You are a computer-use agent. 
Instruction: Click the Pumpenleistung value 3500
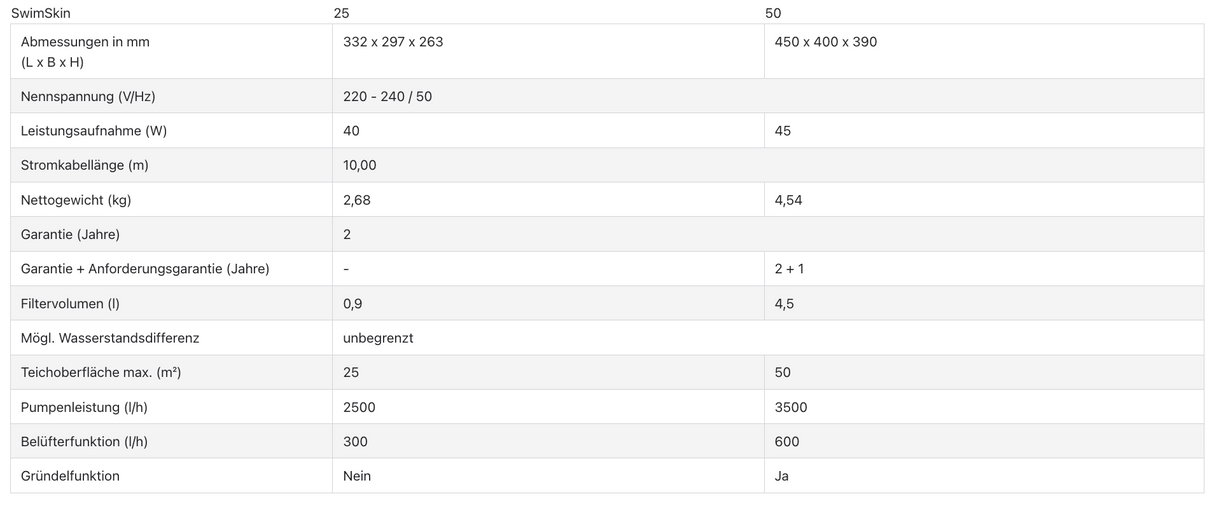(x=791, y=407)
